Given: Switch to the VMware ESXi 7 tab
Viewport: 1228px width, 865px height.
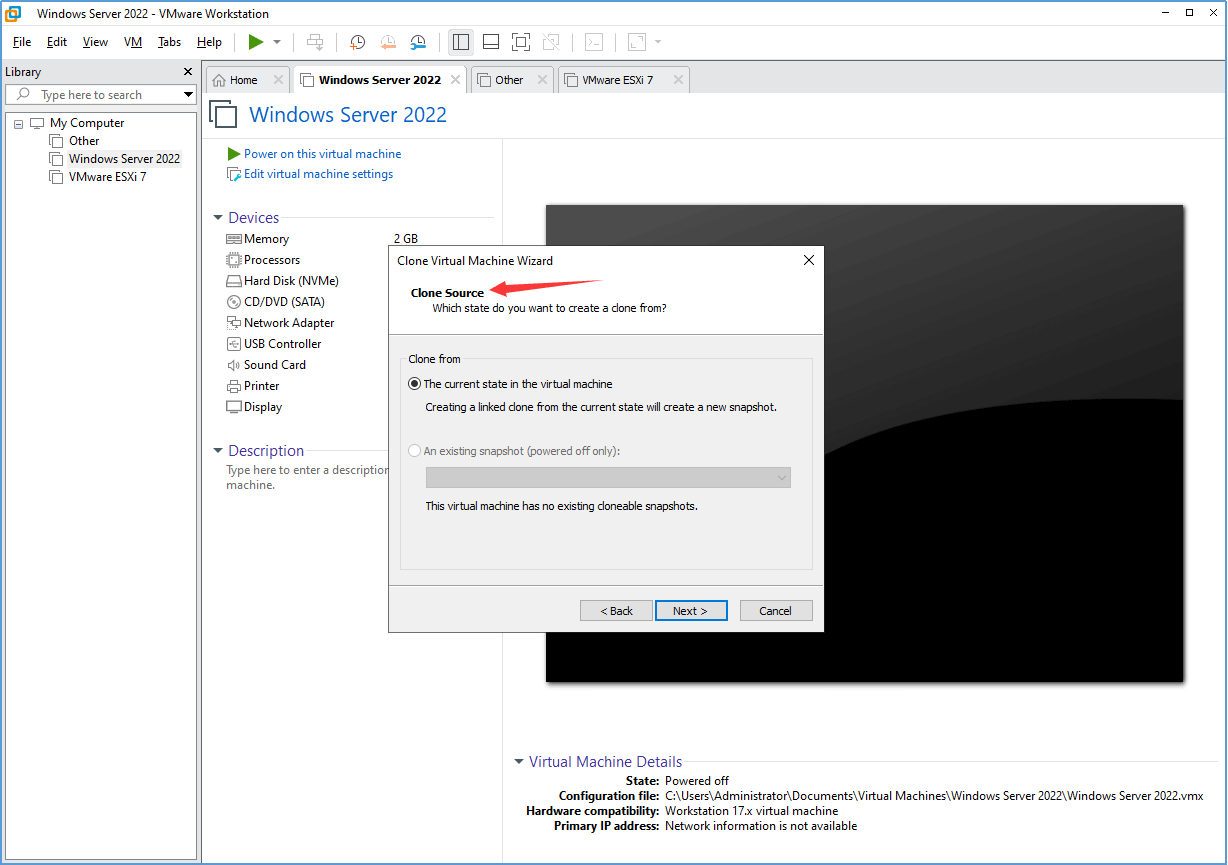Looking at the screenshot, I should [x=617, y=80].
